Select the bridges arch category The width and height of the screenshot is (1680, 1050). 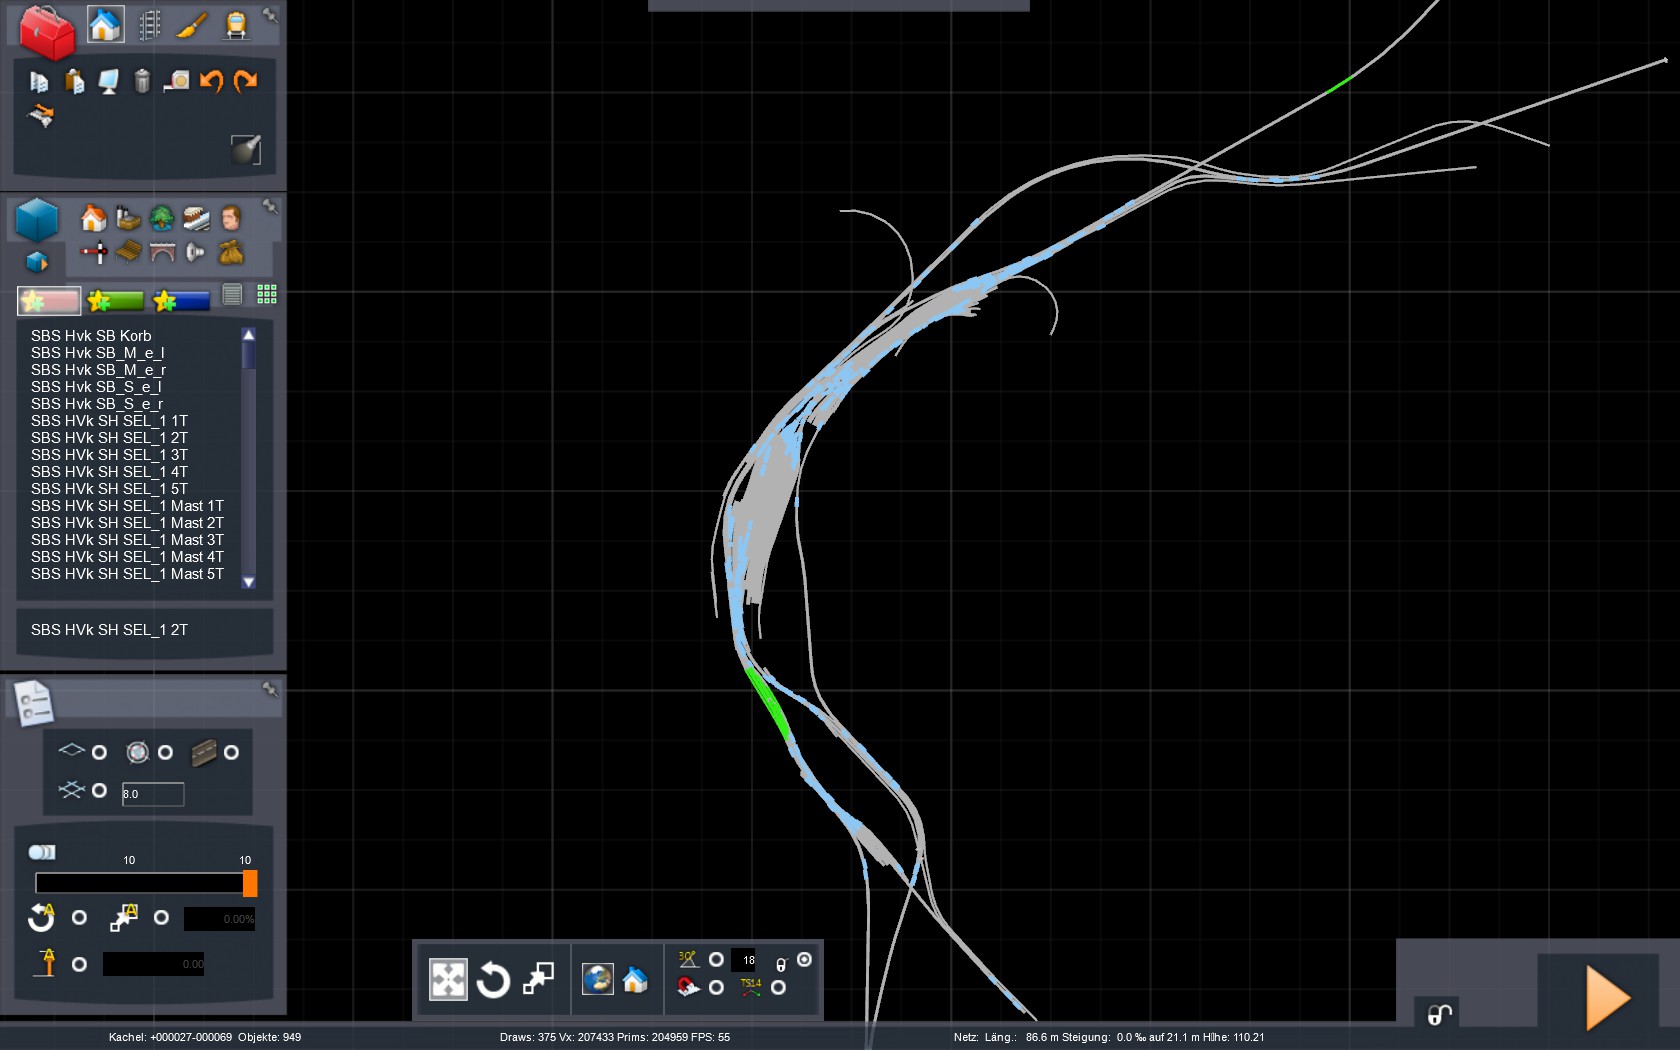[x=162, y=252]
